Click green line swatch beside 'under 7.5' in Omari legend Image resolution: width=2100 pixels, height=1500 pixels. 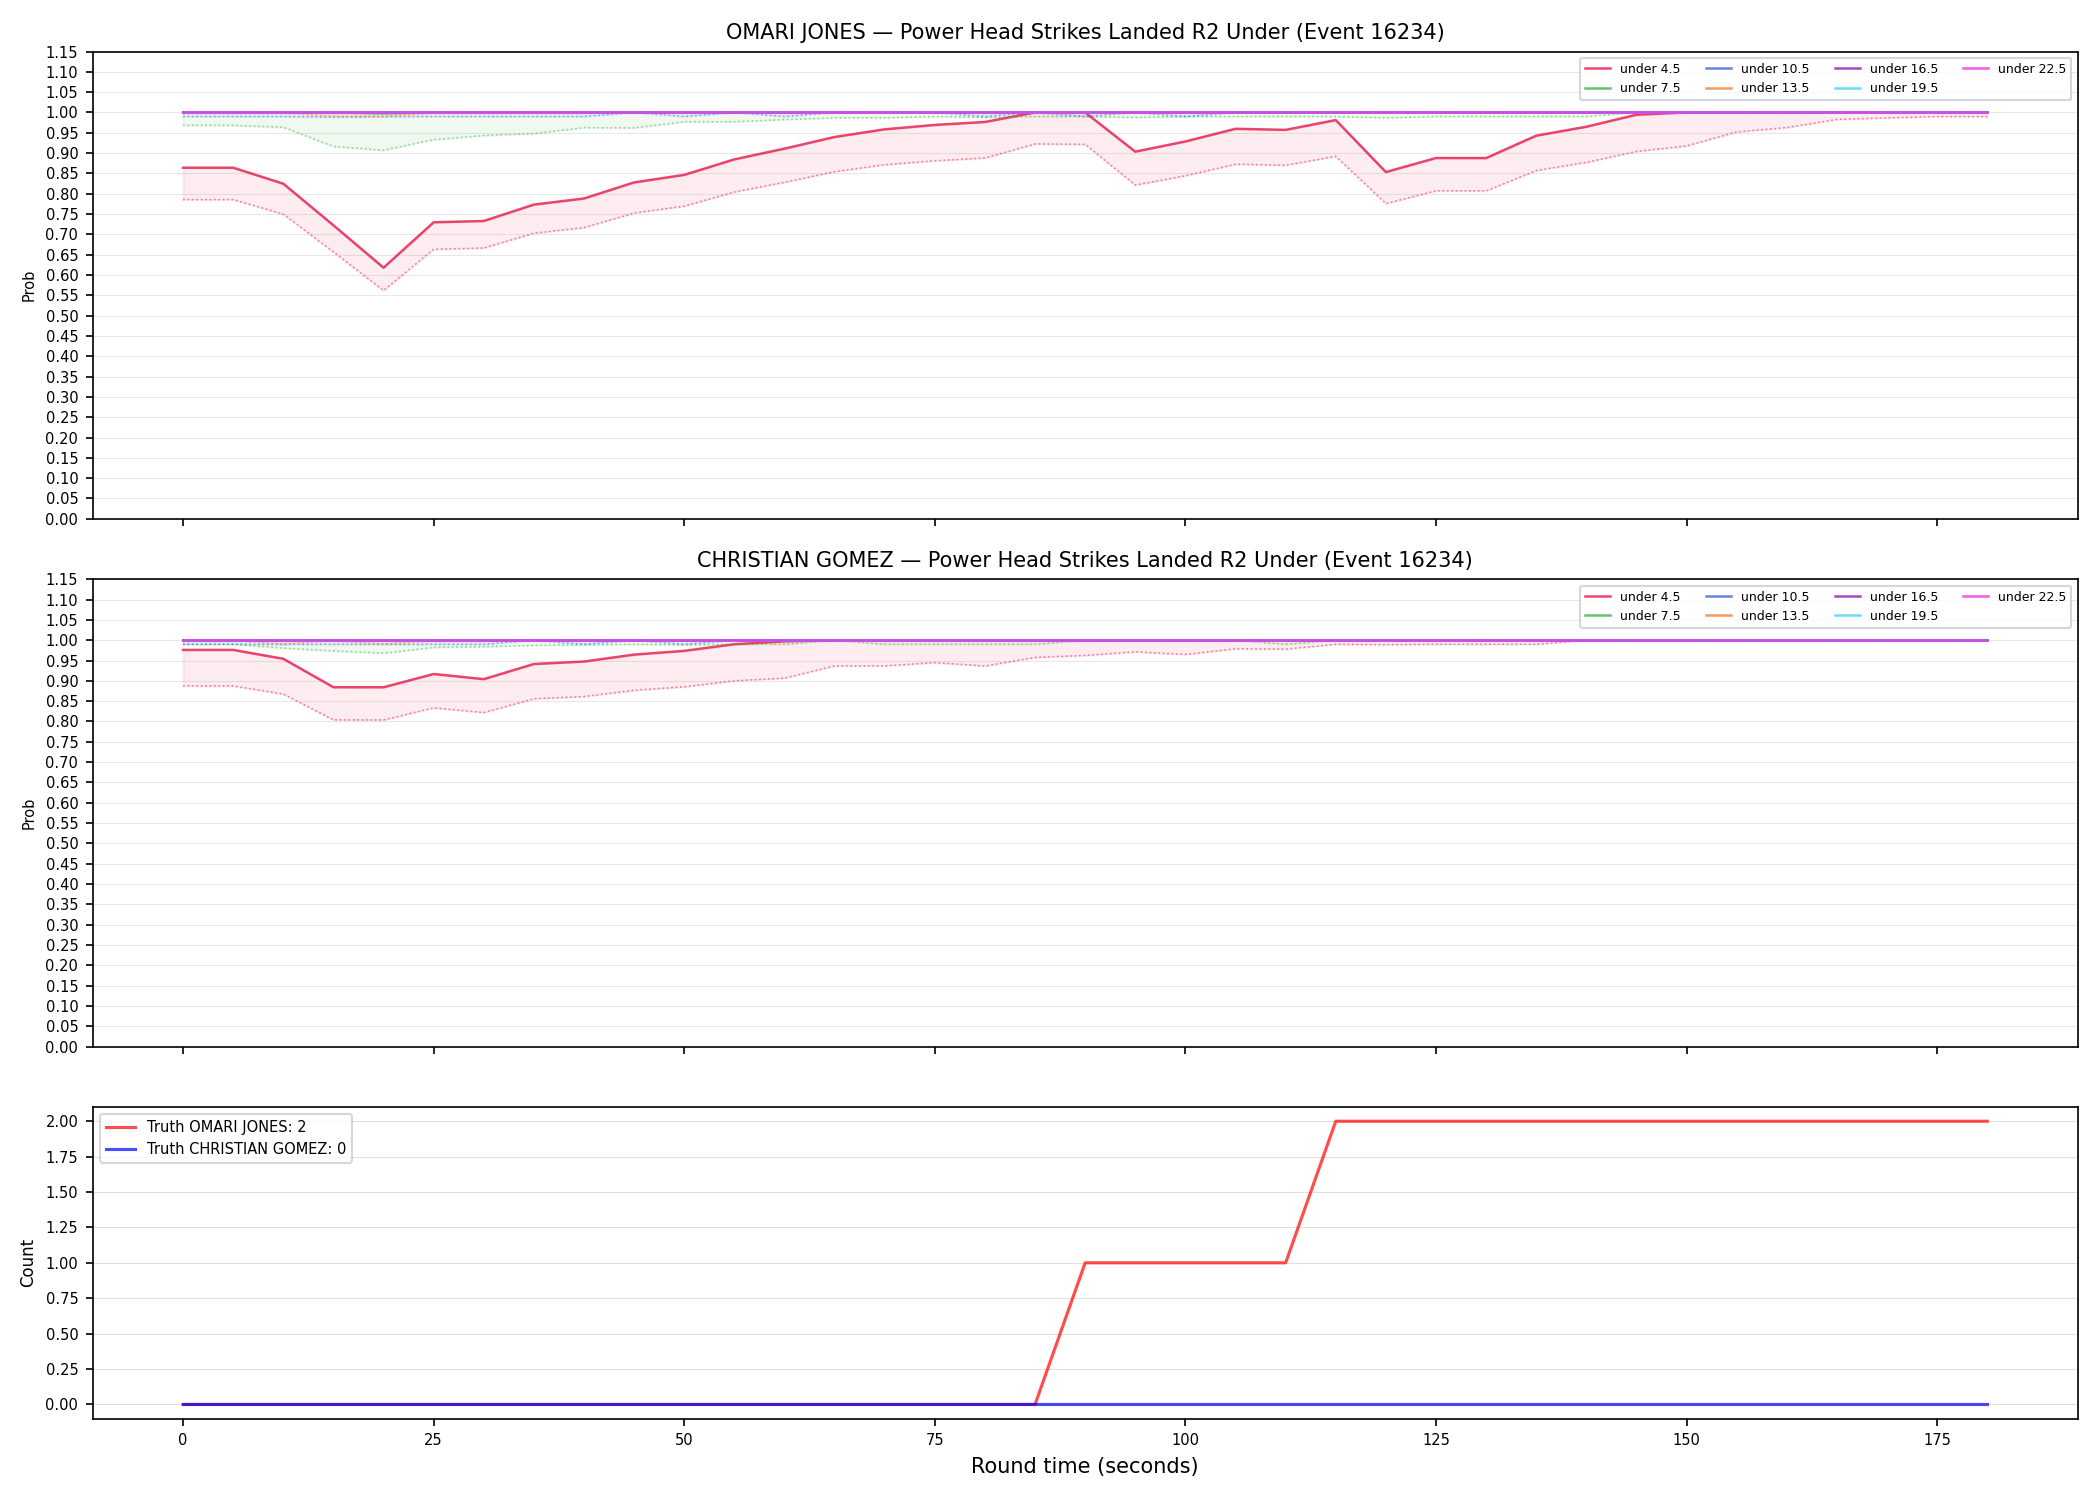point(1598,88)
